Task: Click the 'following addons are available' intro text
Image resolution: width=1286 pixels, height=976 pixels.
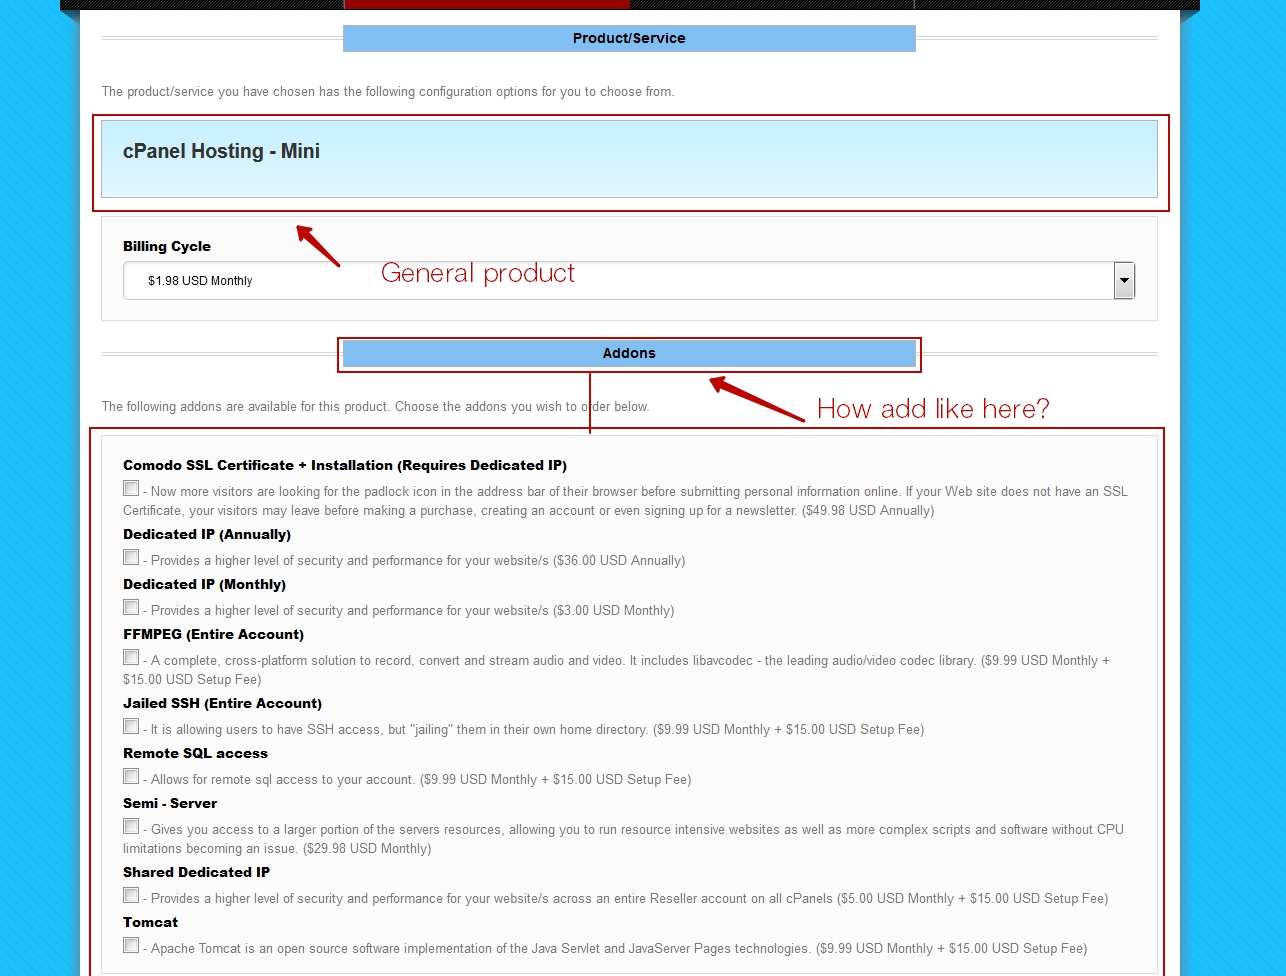Action: click(x=375, y=407)
